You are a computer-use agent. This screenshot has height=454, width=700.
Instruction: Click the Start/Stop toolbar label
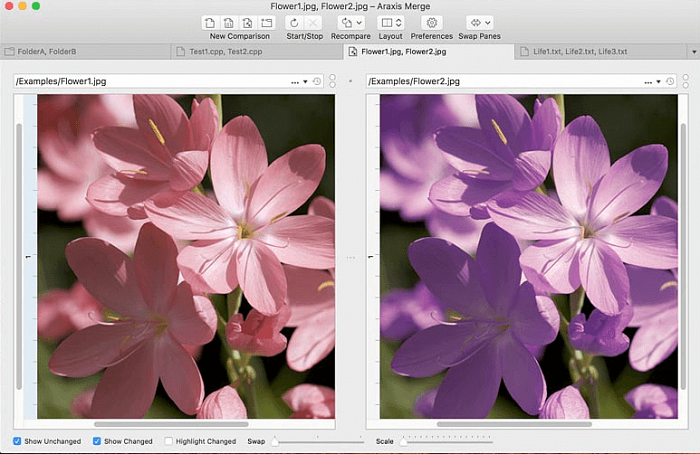[304, 36]
